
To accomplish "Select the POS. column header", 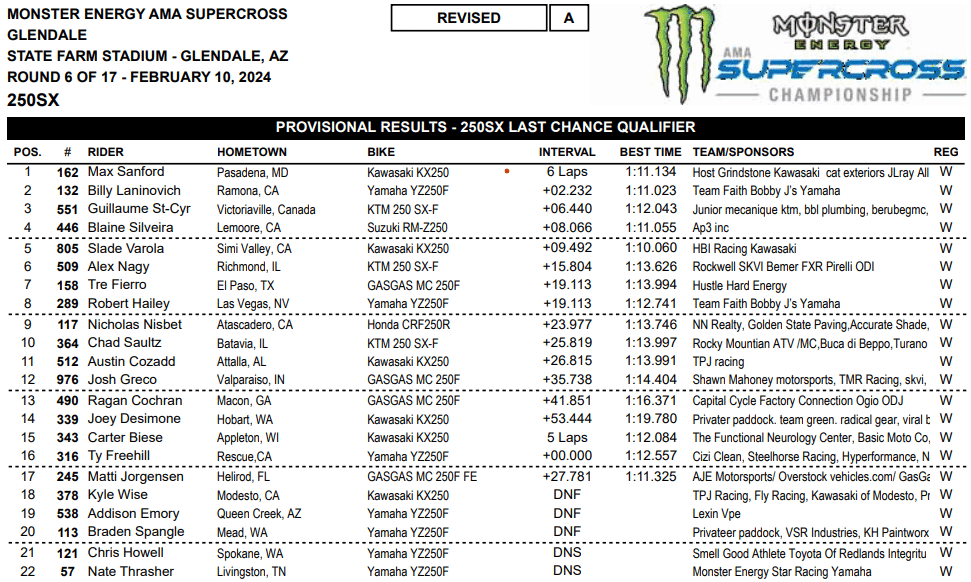I will point(28,152).
